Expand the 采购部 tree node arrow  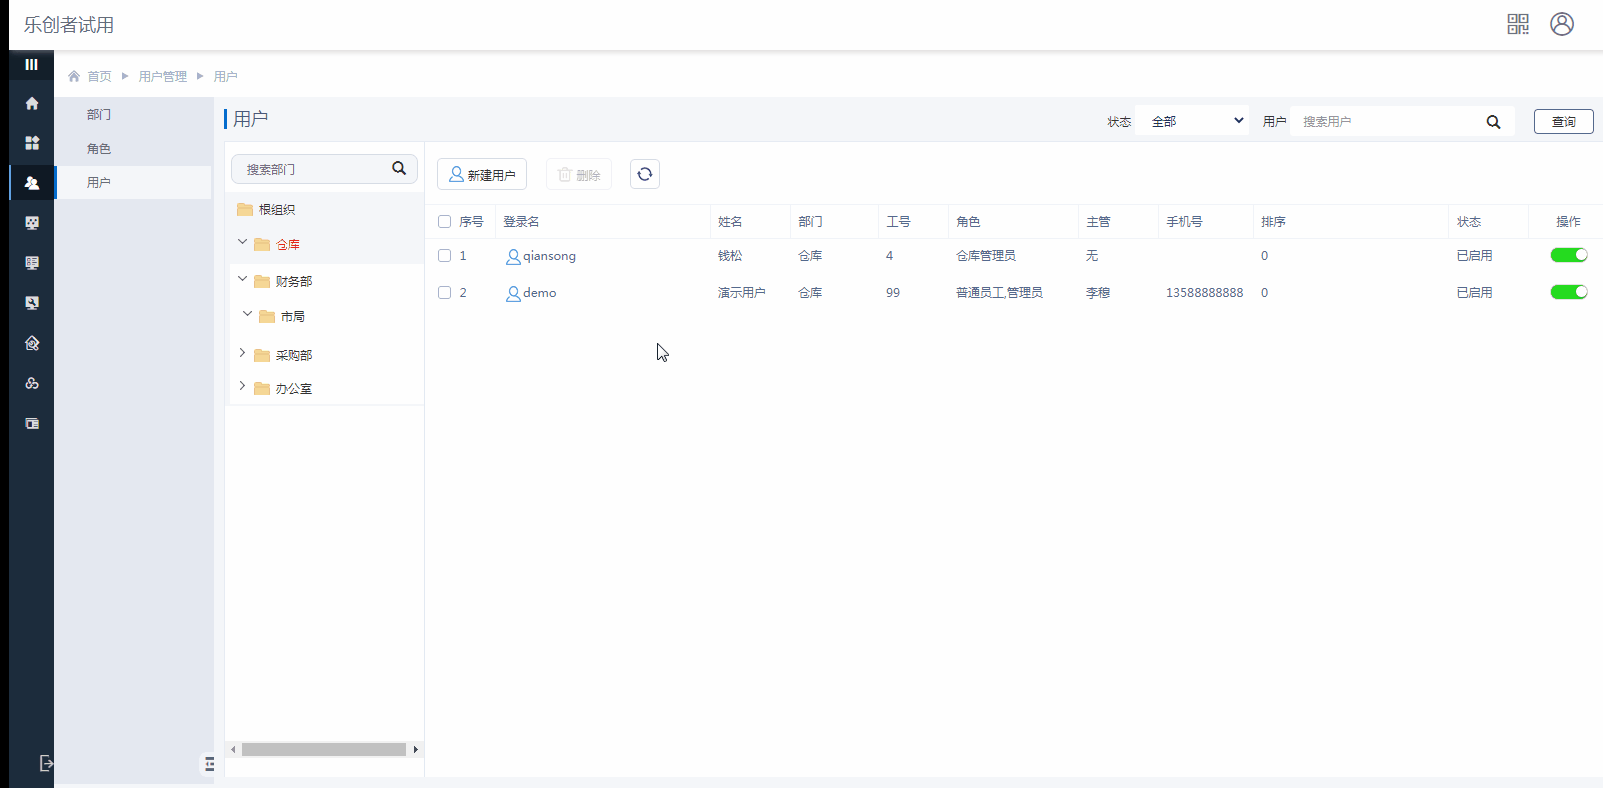pyautogui.click(x=242, y=353)
